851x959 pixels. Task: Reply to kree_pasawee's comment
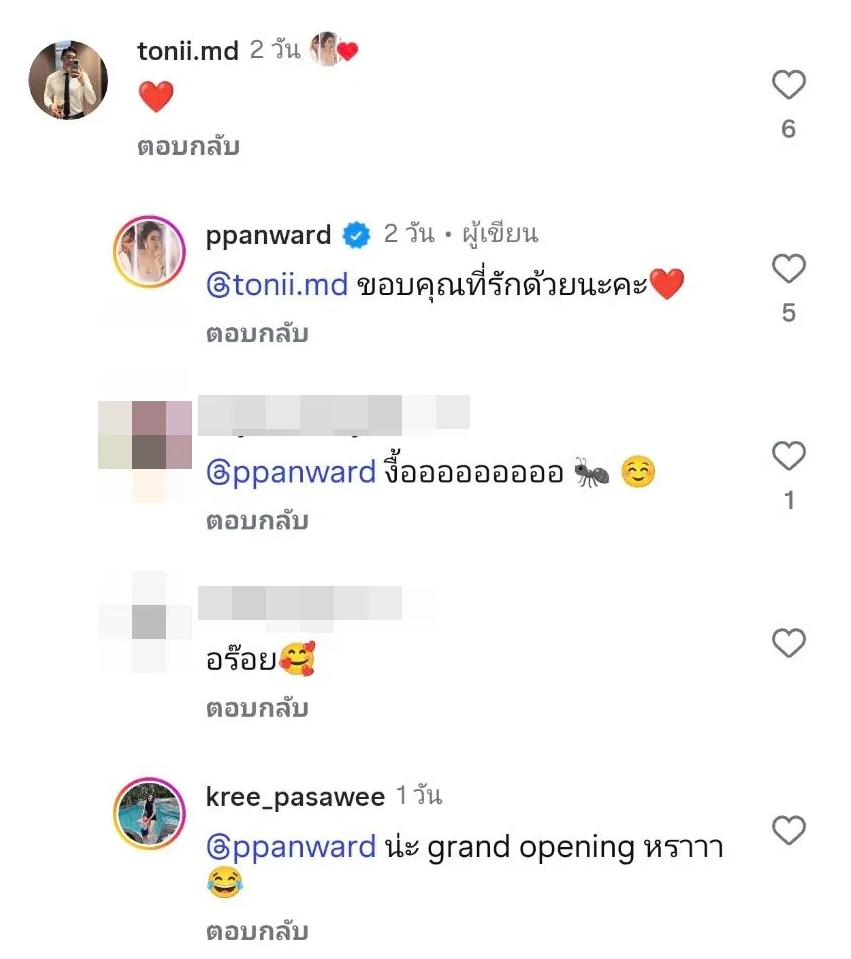[x=257, y=932]
